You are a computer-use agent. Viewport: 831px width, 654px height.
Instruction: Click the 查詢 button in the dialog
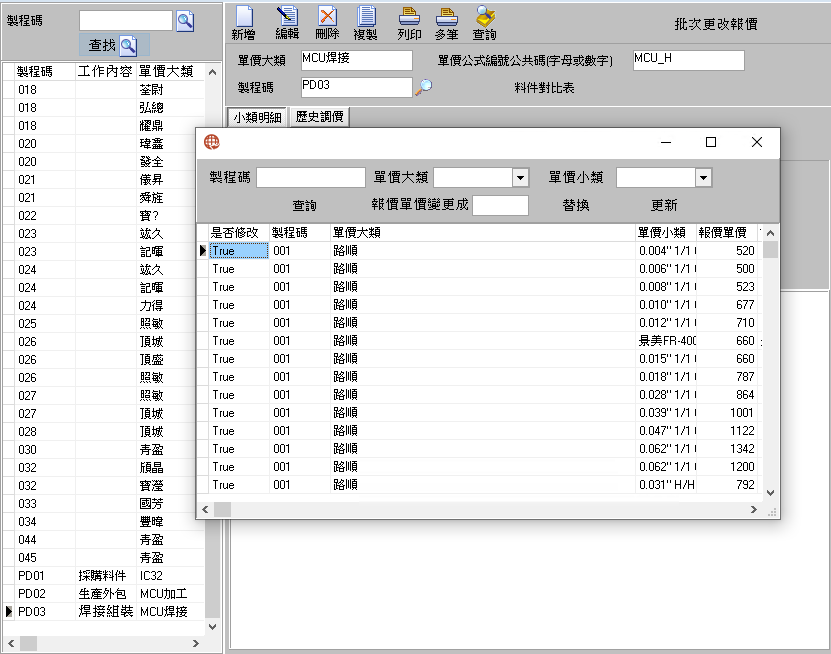[x=305, y=205]
